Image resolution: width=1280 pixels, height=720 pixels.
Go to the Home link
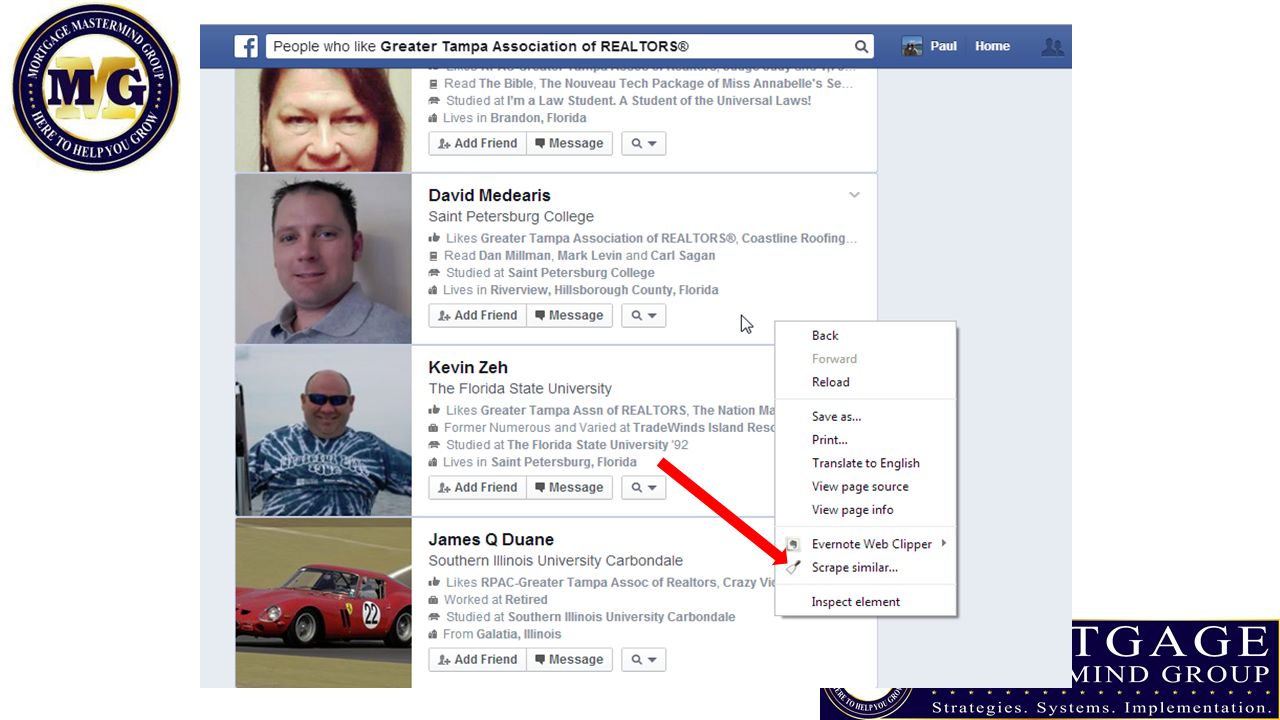992,46
